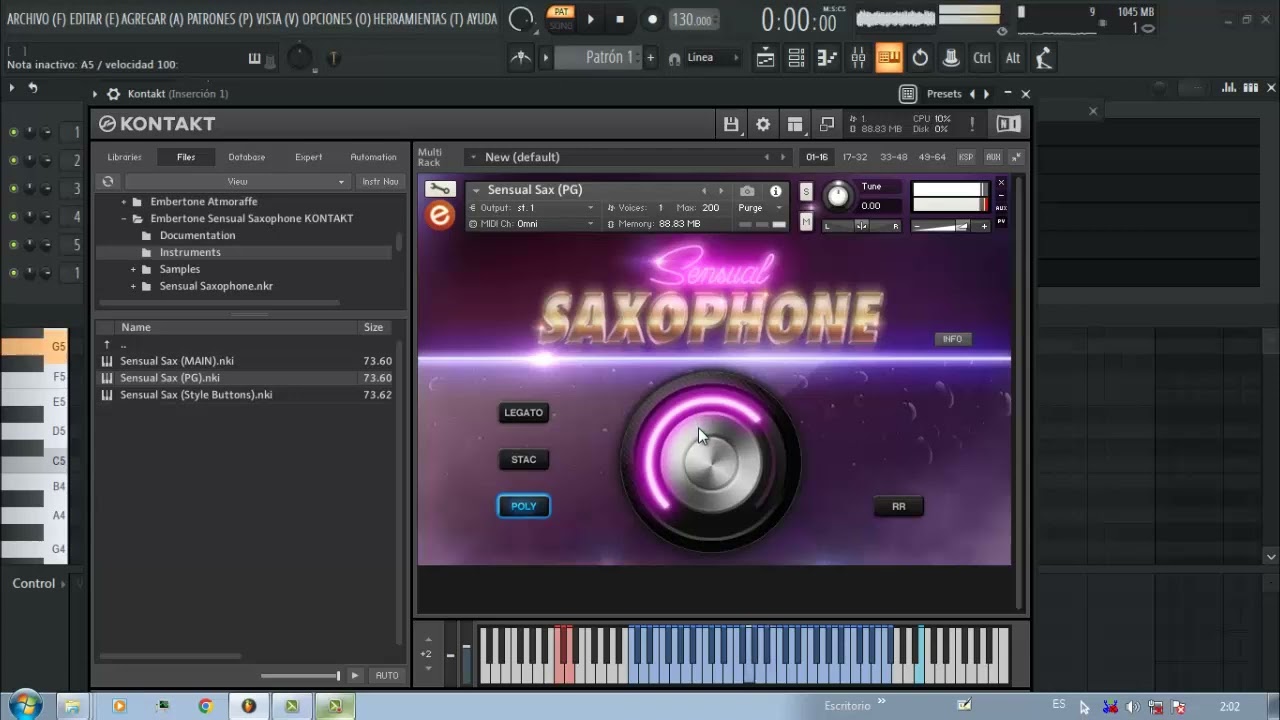Click the snapshot camera icon
Viewport: 1280px width, 720px height.
[747, 190]
